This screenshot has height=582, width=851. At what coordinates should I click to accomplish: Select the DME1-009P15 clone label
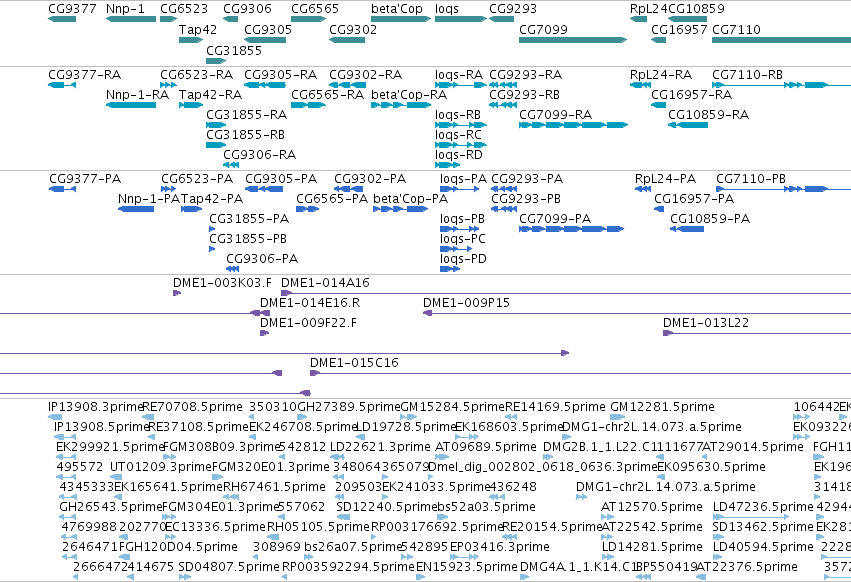(x=466, y=303)
